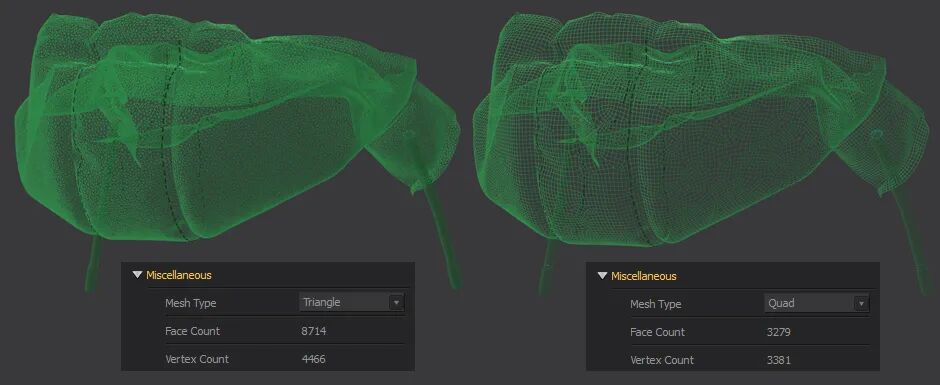This screenshot has width=940, height=385.
Task: Collapse the right Miscellaneous section triangle
Action: [x=602, y=276]
